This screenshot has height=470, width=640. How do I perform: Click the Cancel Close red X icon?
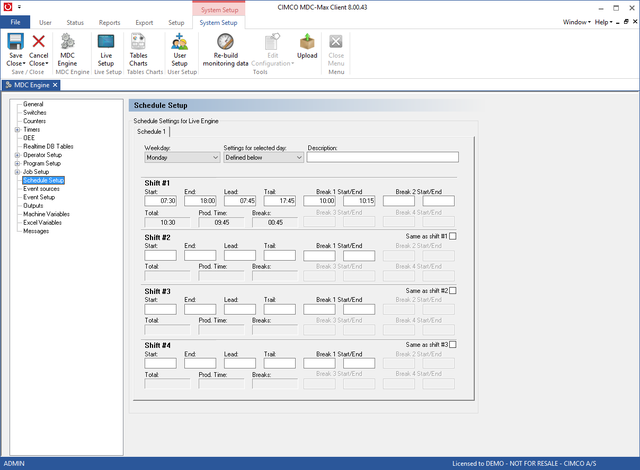coord(39,42)
